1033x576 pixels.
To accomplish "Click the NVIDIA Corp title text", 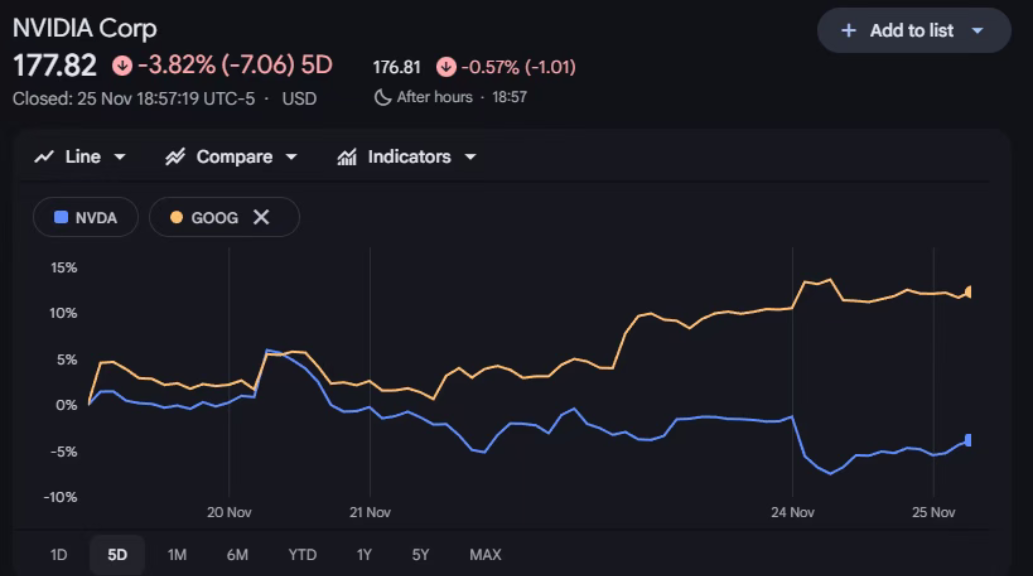I will coord(84,28).
